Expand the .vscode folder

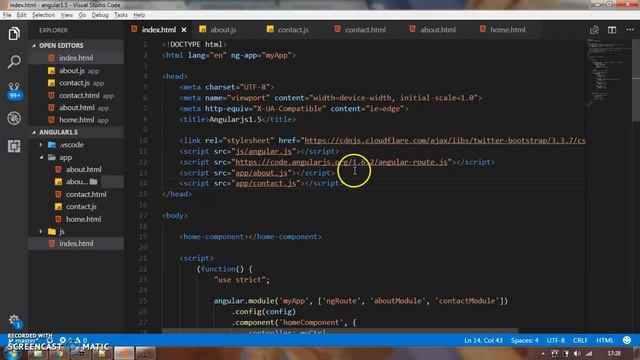pyautogui.click(x=76, y=145)
